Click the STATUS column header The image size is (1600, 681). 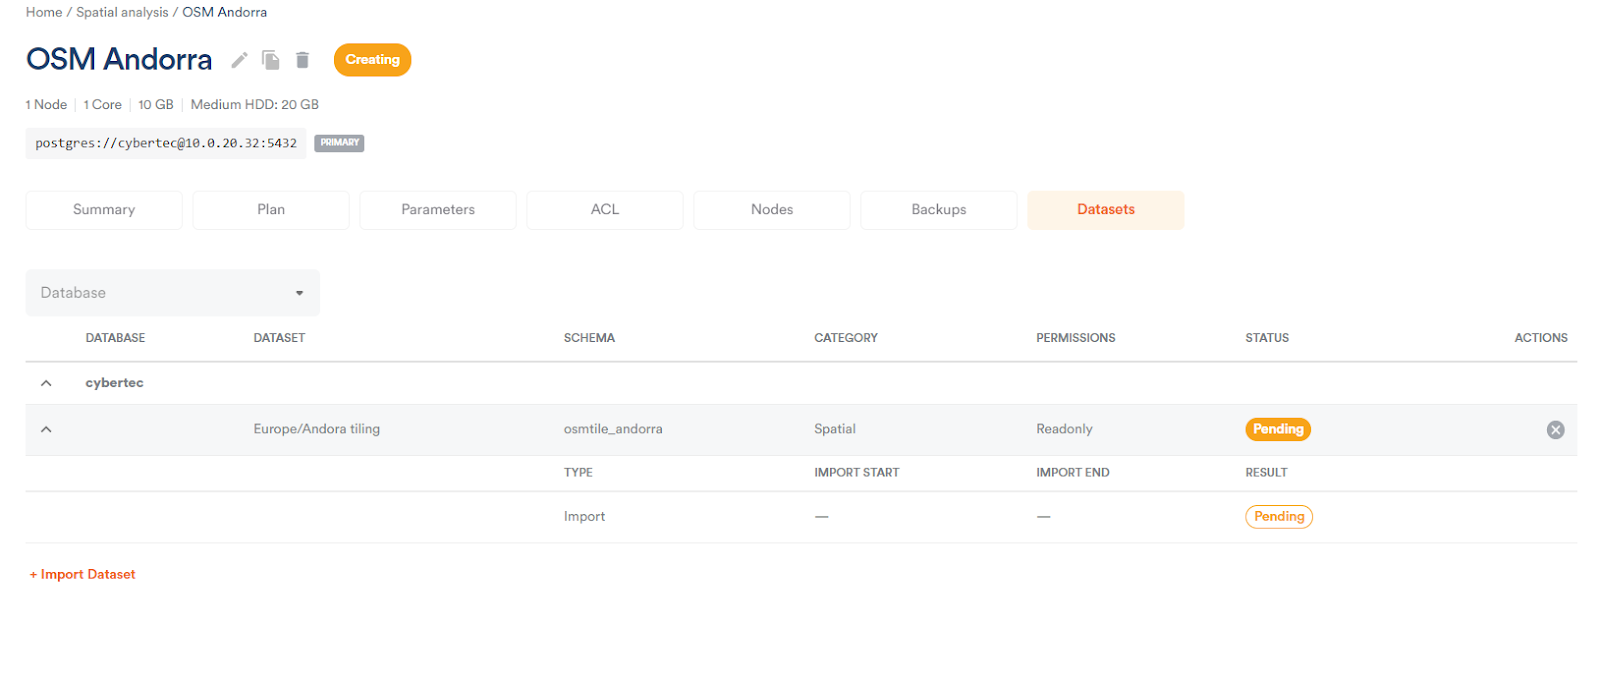(1267, 338)
